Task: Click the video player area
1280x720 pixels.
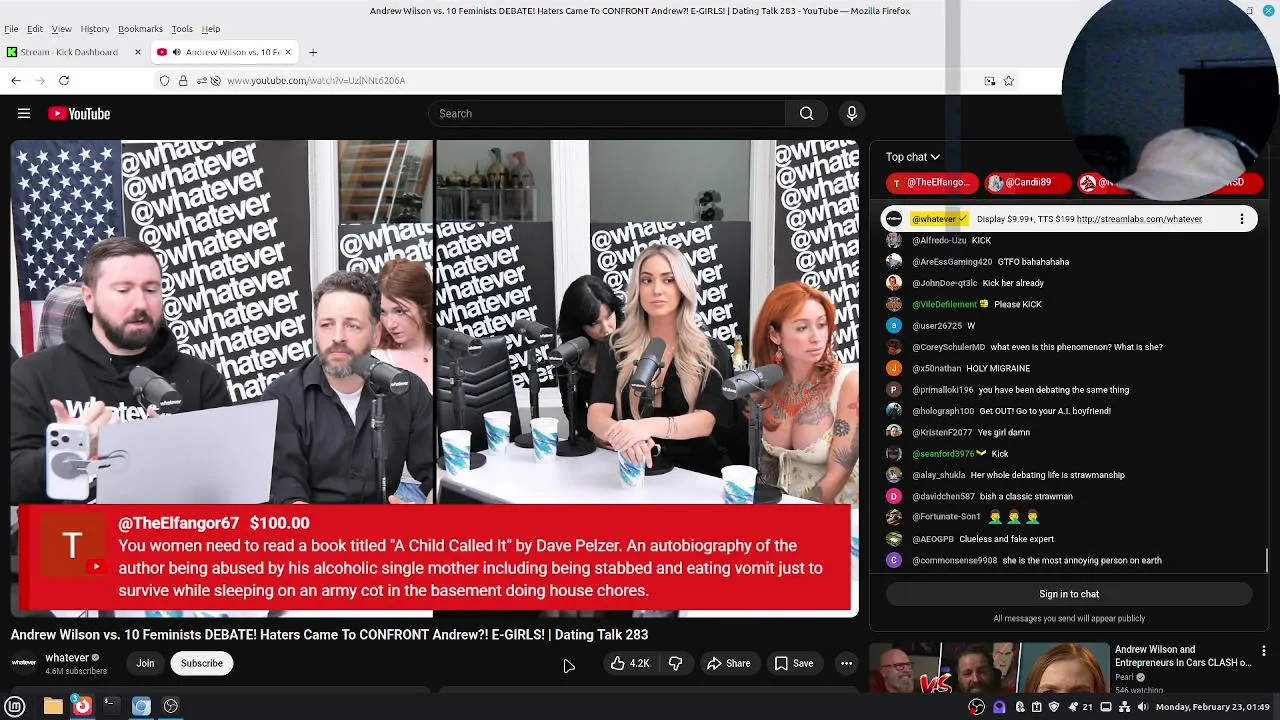Action: pos(434,378)
